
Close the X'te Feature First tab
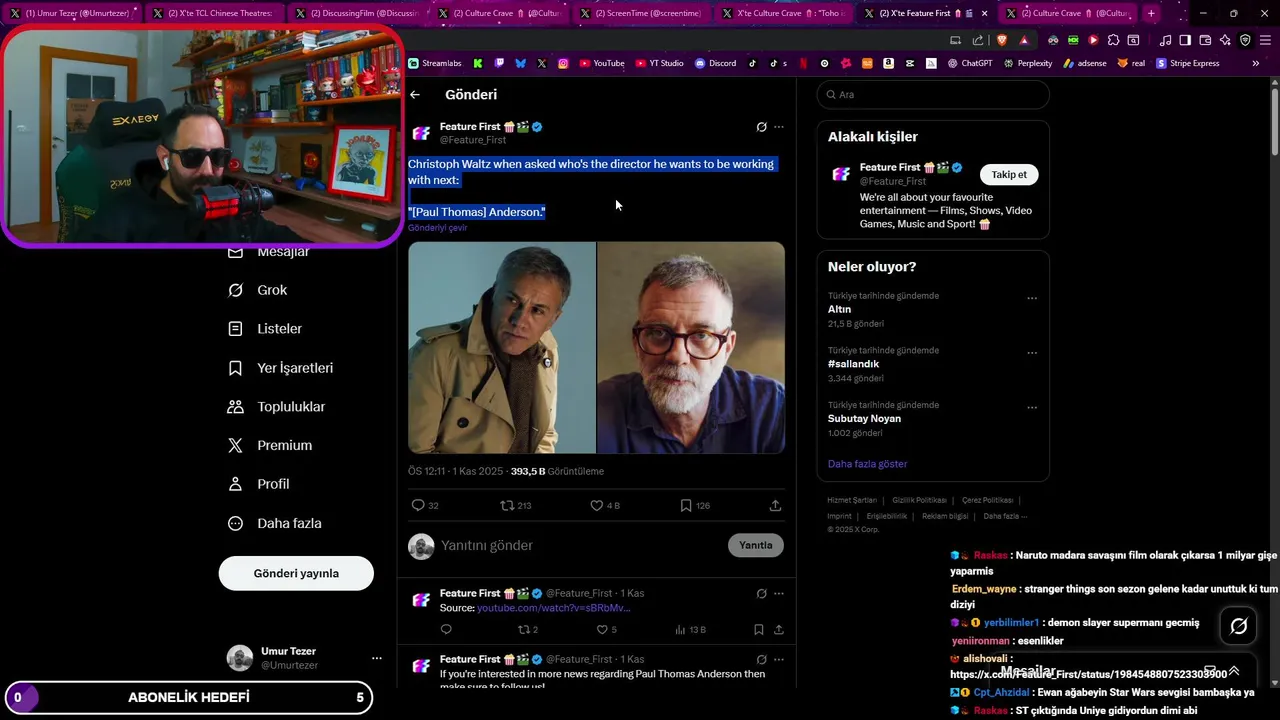(985, 13)
